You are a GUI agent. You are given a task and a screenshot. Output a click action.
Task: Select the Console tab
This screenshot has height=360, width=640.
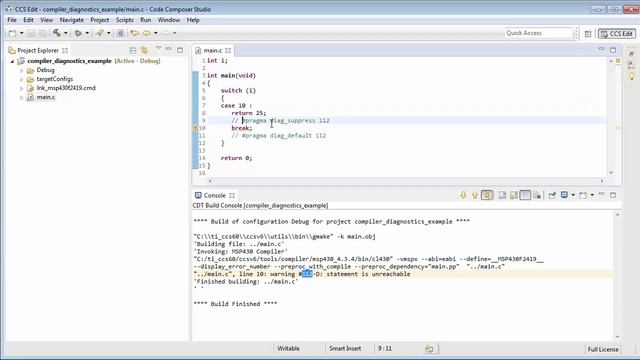214,195
